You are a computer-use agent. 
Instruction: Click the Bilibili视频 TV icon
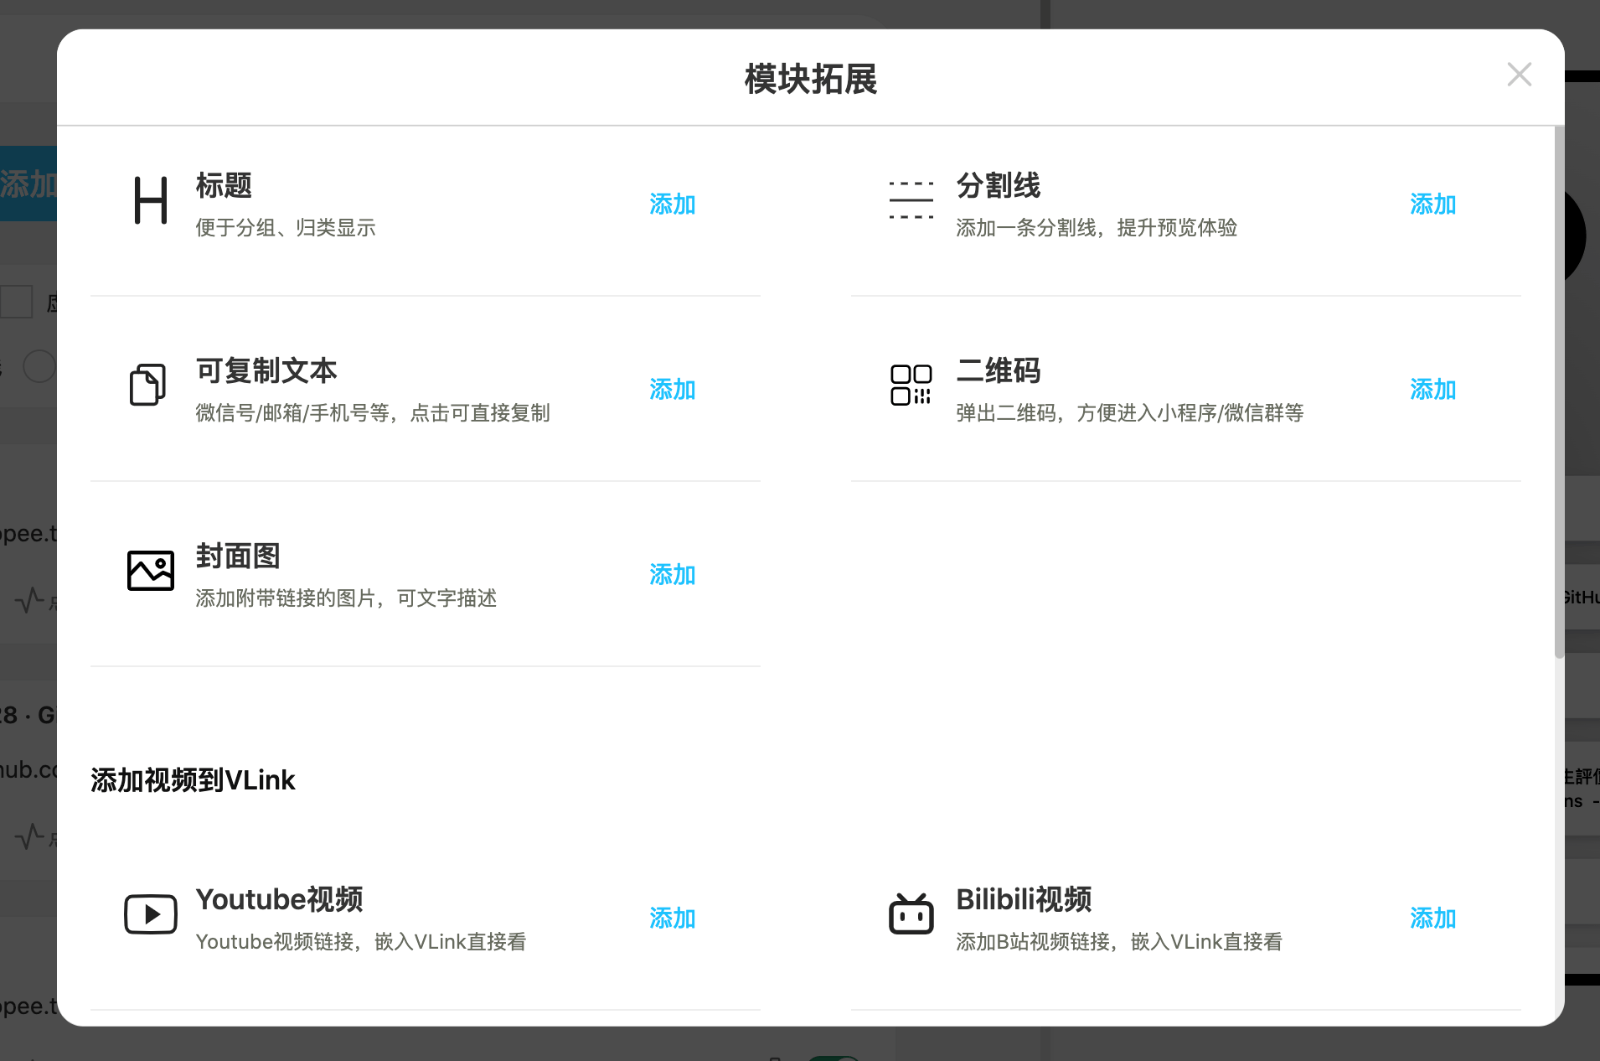point(910,914)
